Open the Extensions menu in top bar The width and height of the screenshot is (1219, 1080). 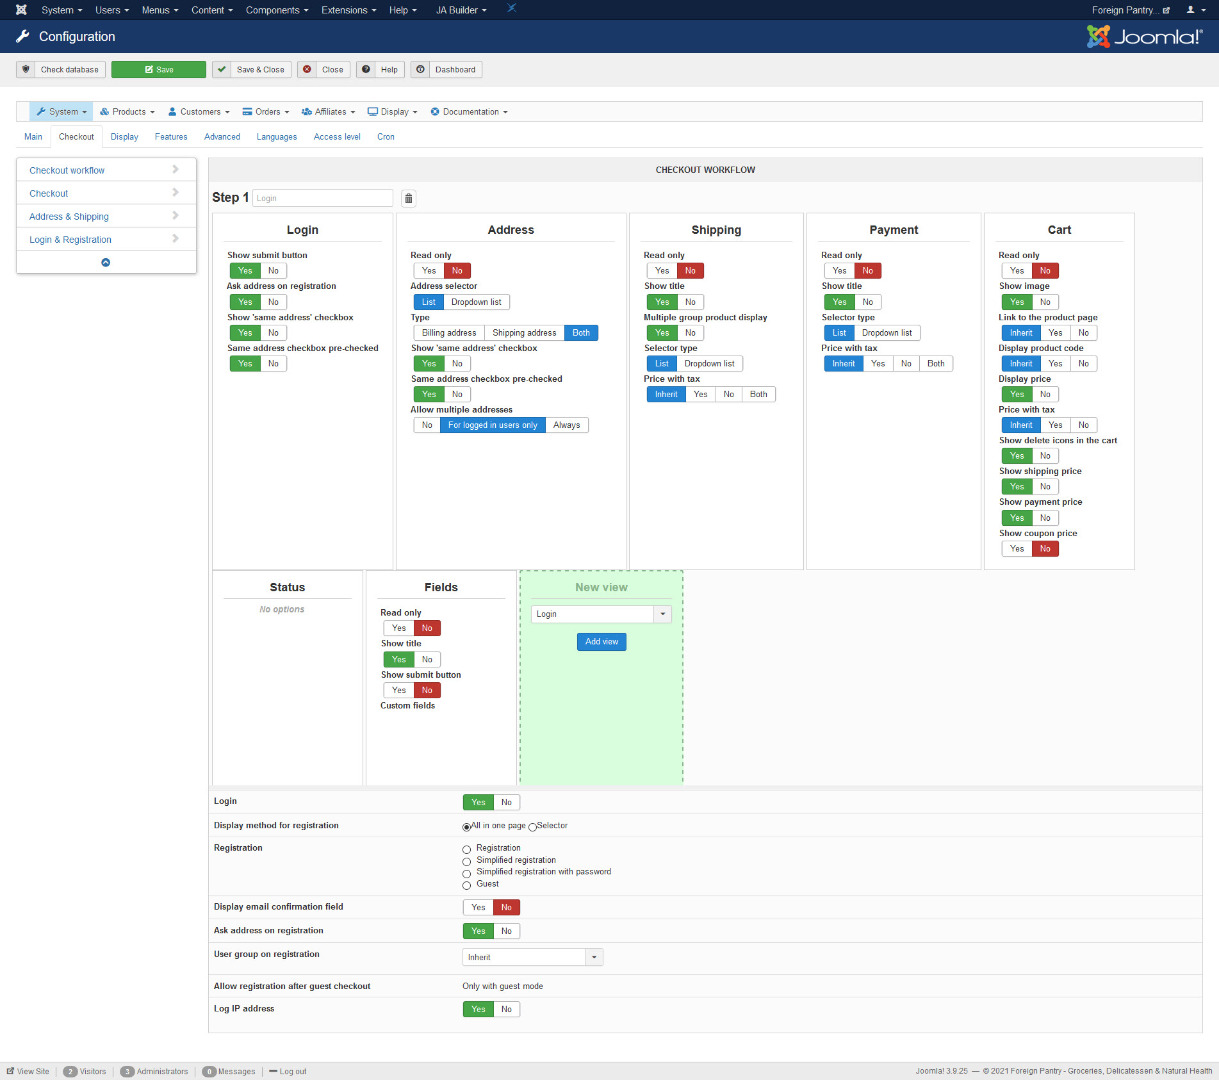pos(348,10)
